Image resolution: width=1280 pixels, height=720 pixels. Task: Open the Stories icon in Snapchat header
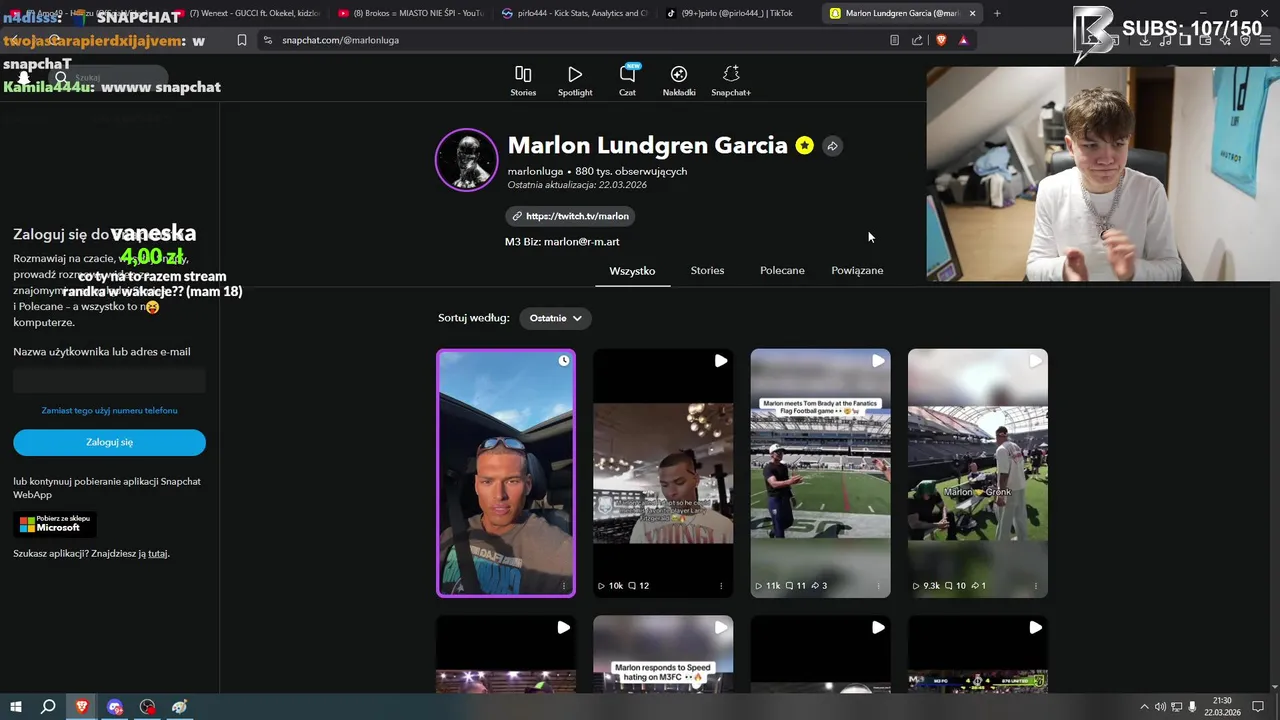point(523,80)
